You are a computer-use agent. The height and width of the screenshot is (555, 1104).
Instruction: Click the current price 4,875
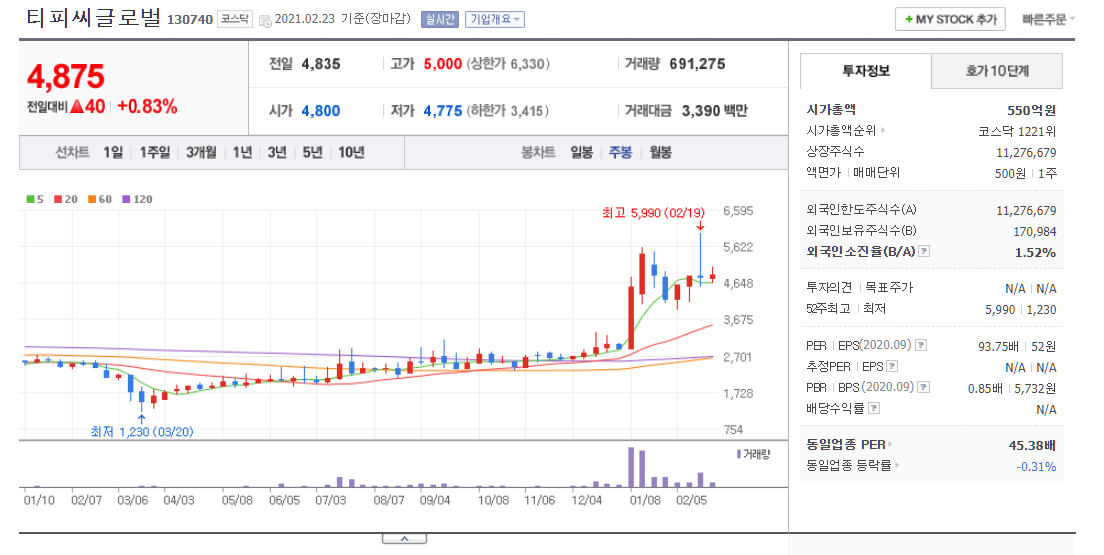pyautogui.click(x=66, y=77)
